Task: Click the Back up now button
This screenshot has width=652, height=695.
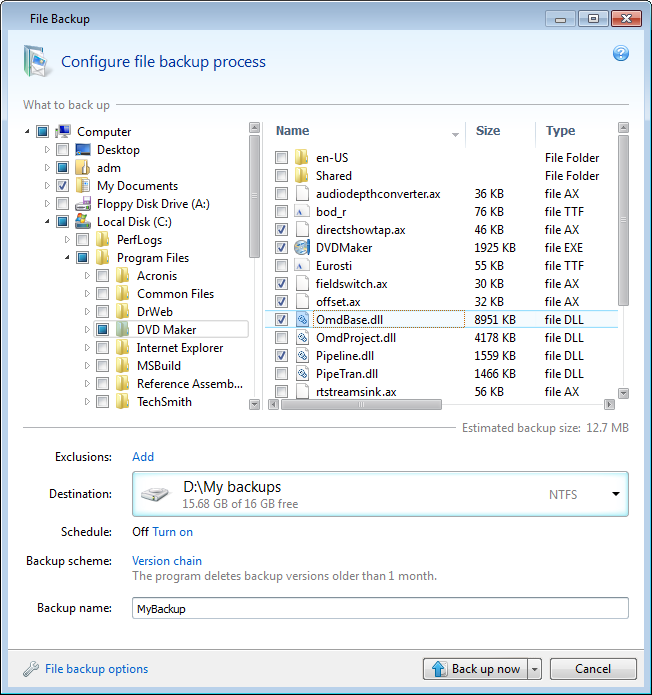Action: [475, 669]
